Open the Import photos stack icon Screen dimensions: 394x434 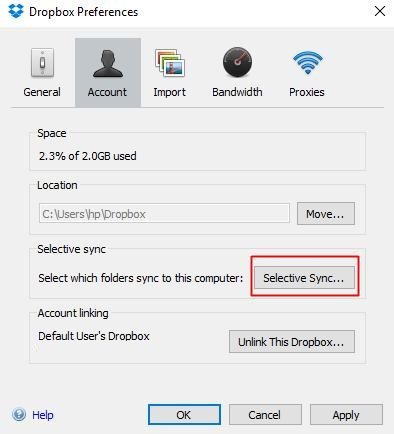pos(170,63)
